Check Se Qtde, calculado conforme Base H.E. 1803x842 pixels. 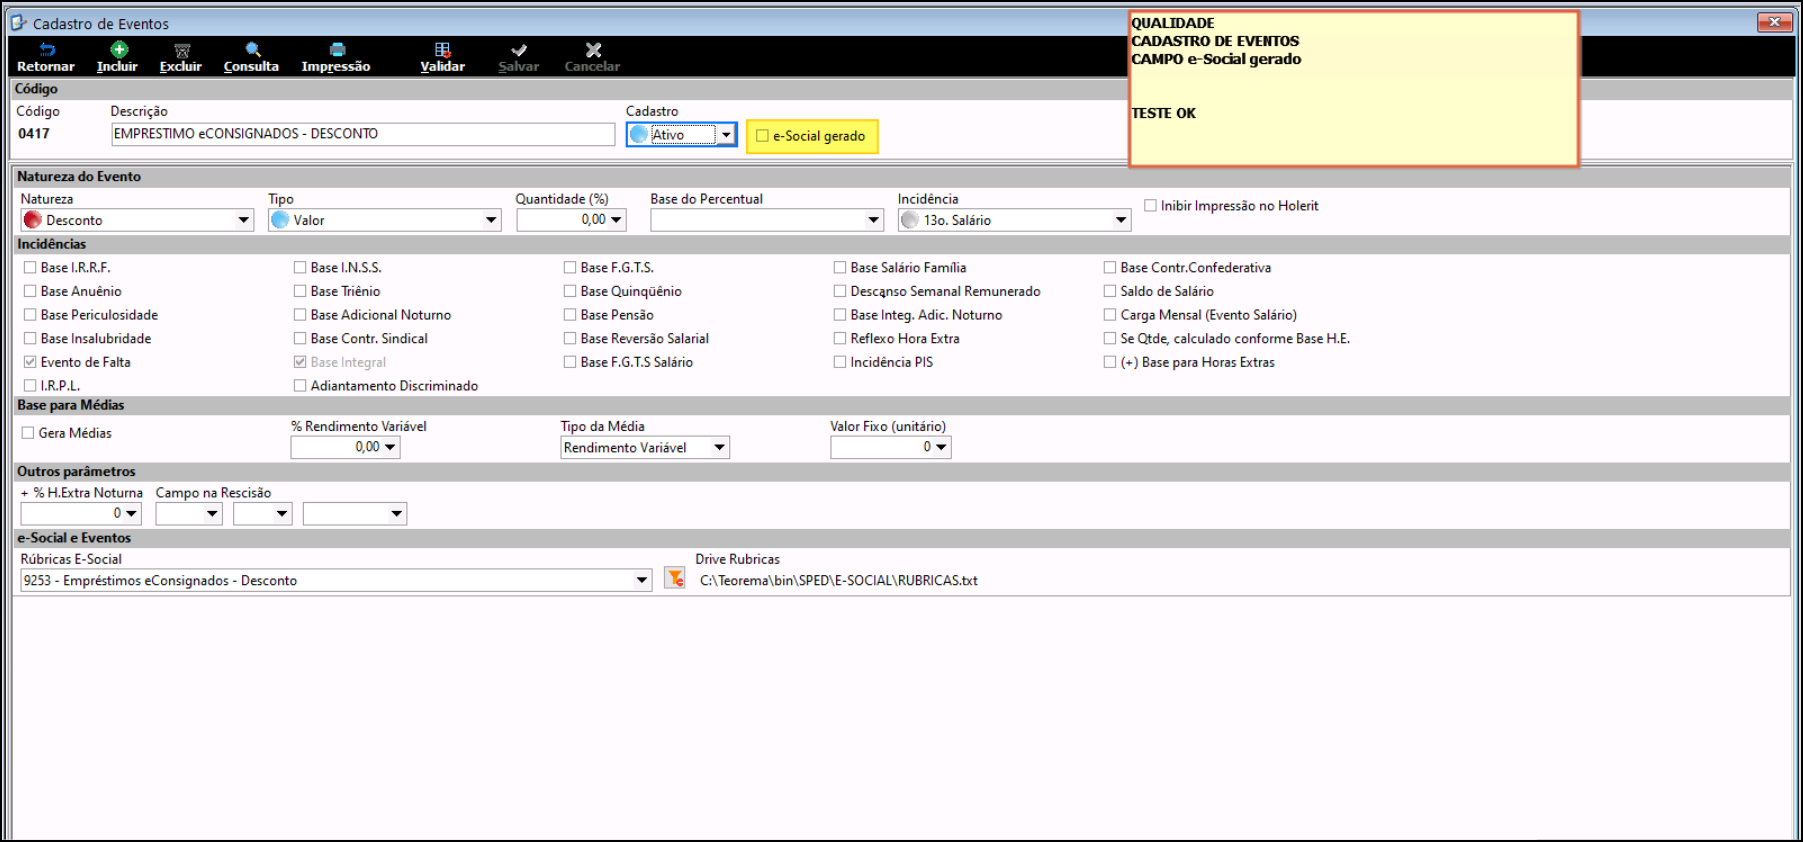click(1110, 338)
